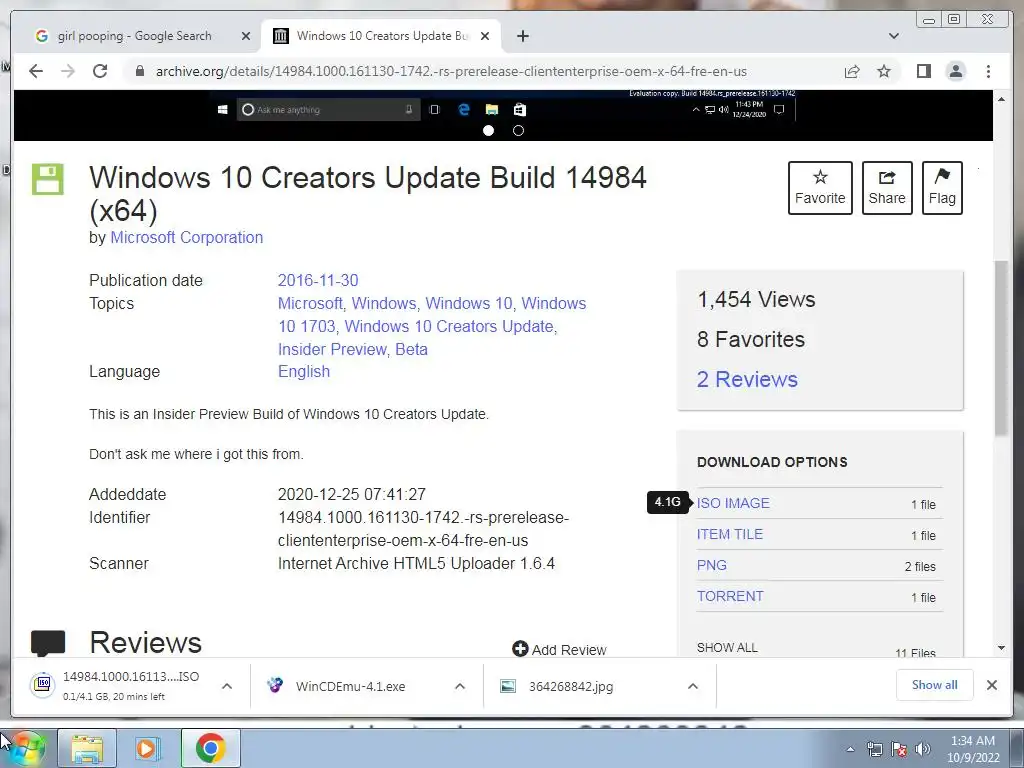1024x768 pixels.
Task: Open the Windows 10 Creators Update topic link
Action: point(449,326)
